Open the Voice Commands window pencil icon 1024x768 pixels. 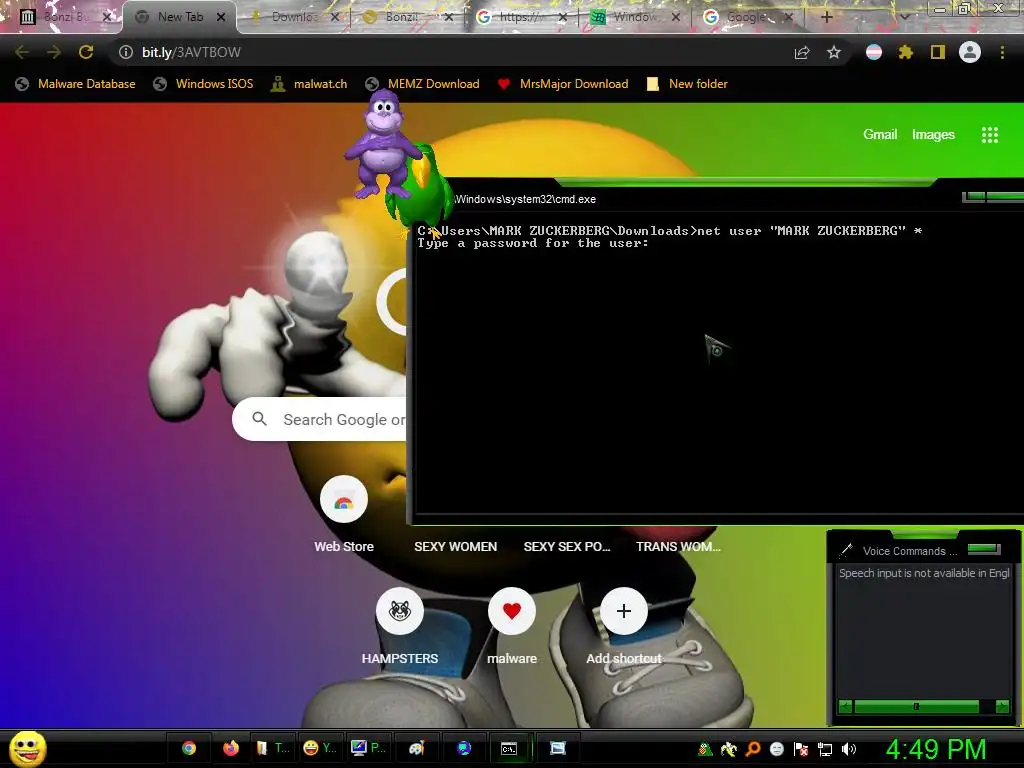coord(846,550)
